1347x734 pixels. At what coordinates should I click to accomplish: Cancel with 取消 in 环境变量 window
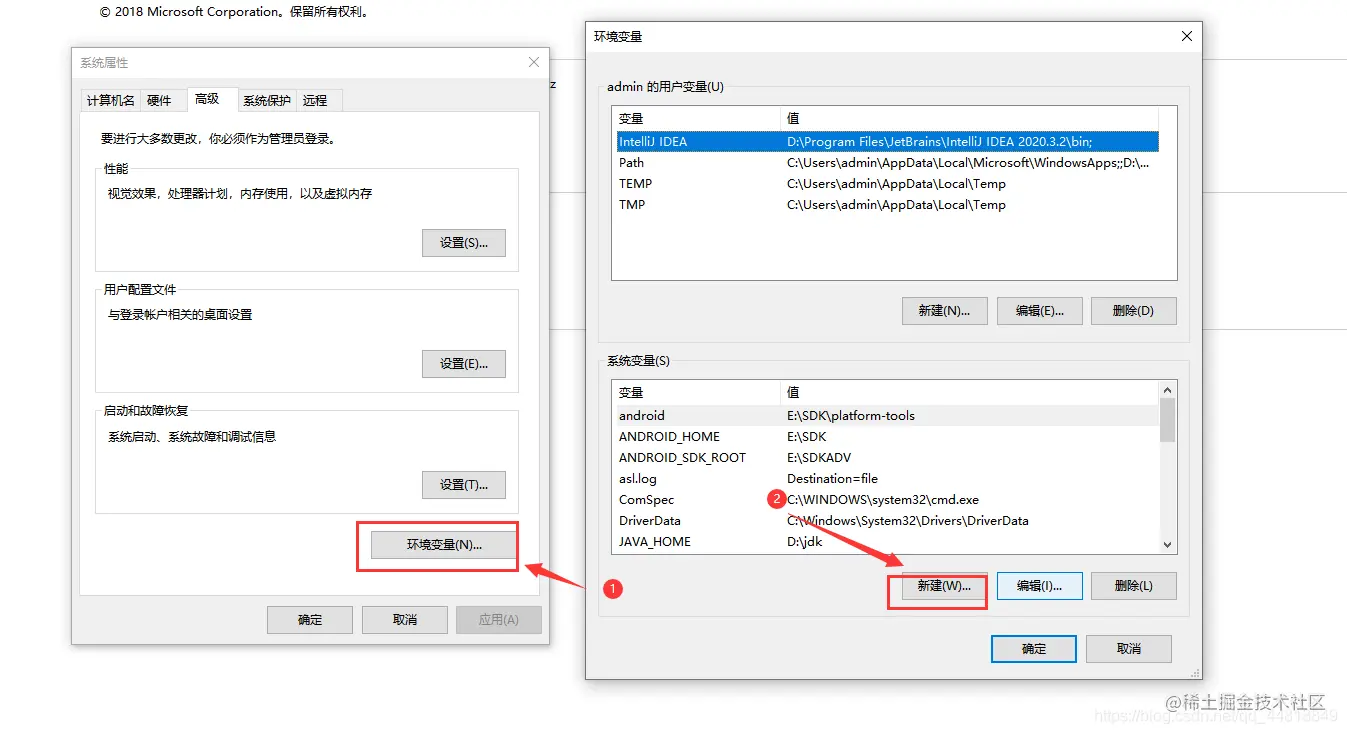1129,649
